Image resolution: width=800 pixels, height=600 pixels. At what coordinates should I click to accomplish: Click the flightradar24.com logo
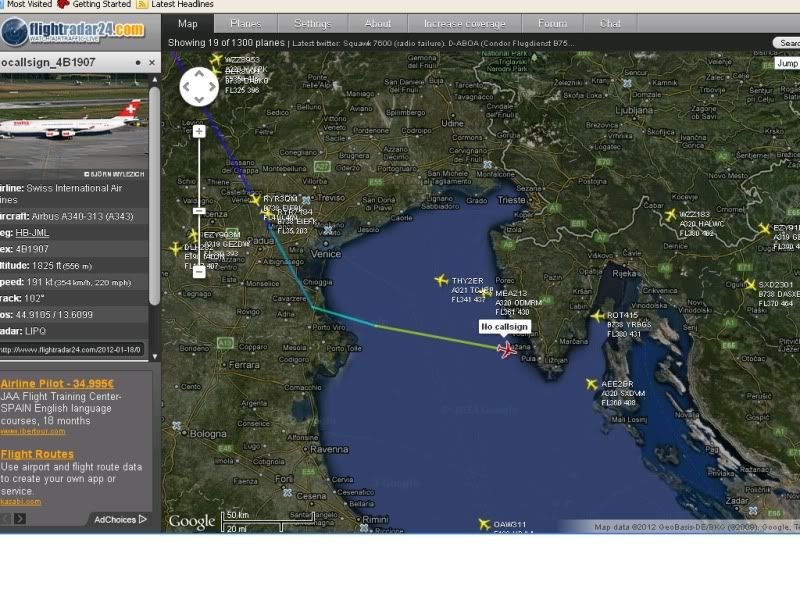[73, 32]
